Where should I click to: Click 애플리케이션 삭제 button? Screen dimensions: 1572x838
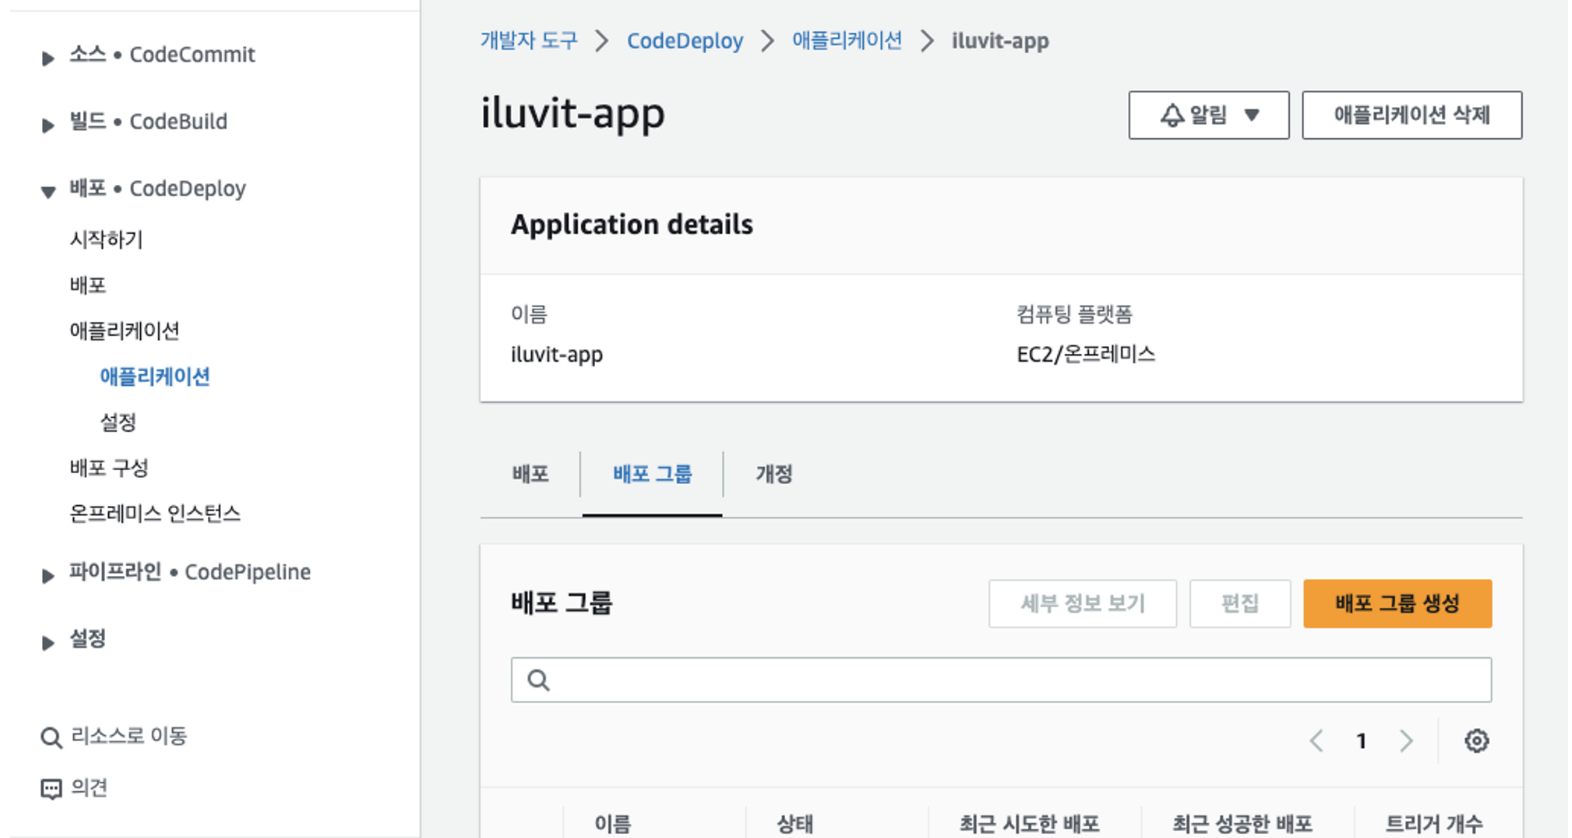pos(1412,115)
